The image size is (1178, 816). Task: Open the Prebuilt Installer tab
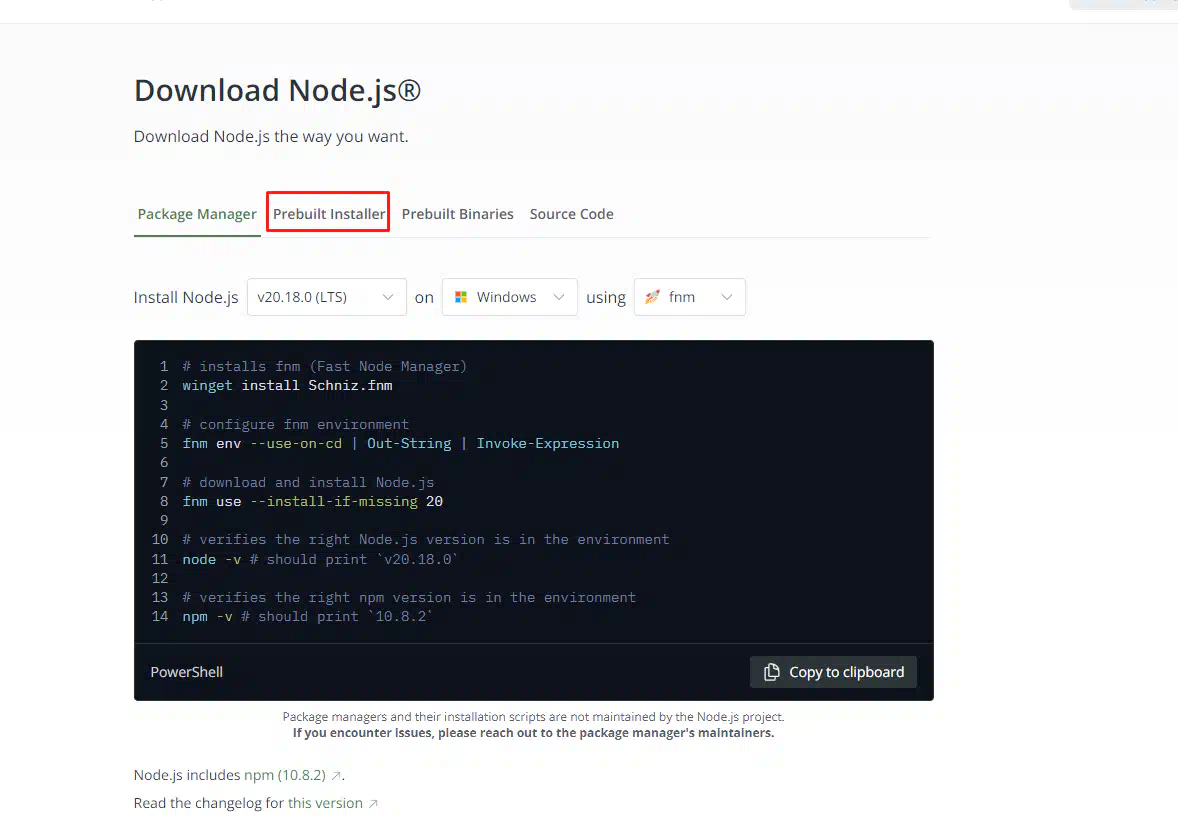328,214
